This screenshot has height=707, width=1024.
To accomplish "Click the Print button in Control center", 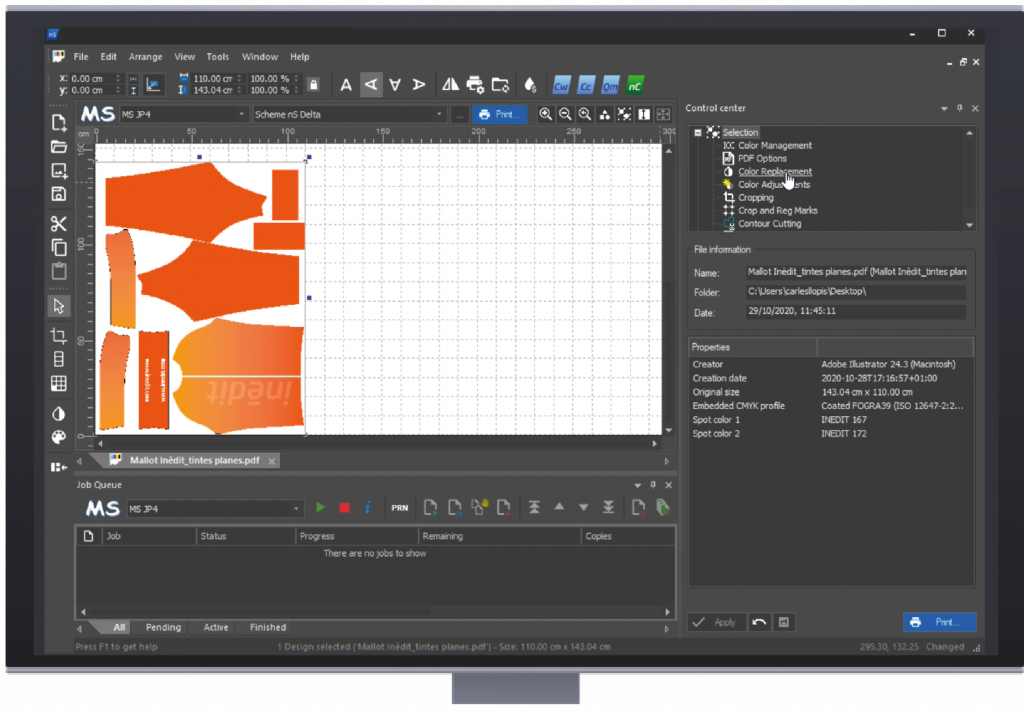I will [939, 622].
